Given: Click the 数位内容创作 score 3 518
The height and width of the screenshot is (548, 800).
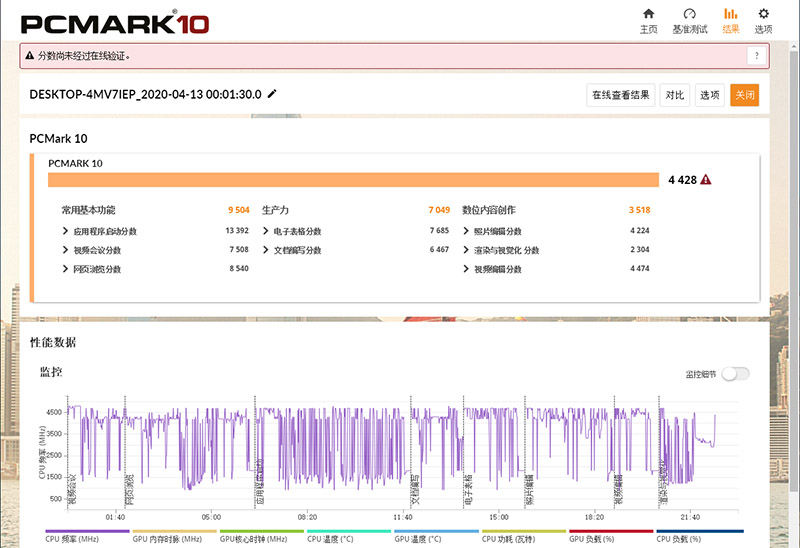Looking at the screenshot, I should pos(639,210).
